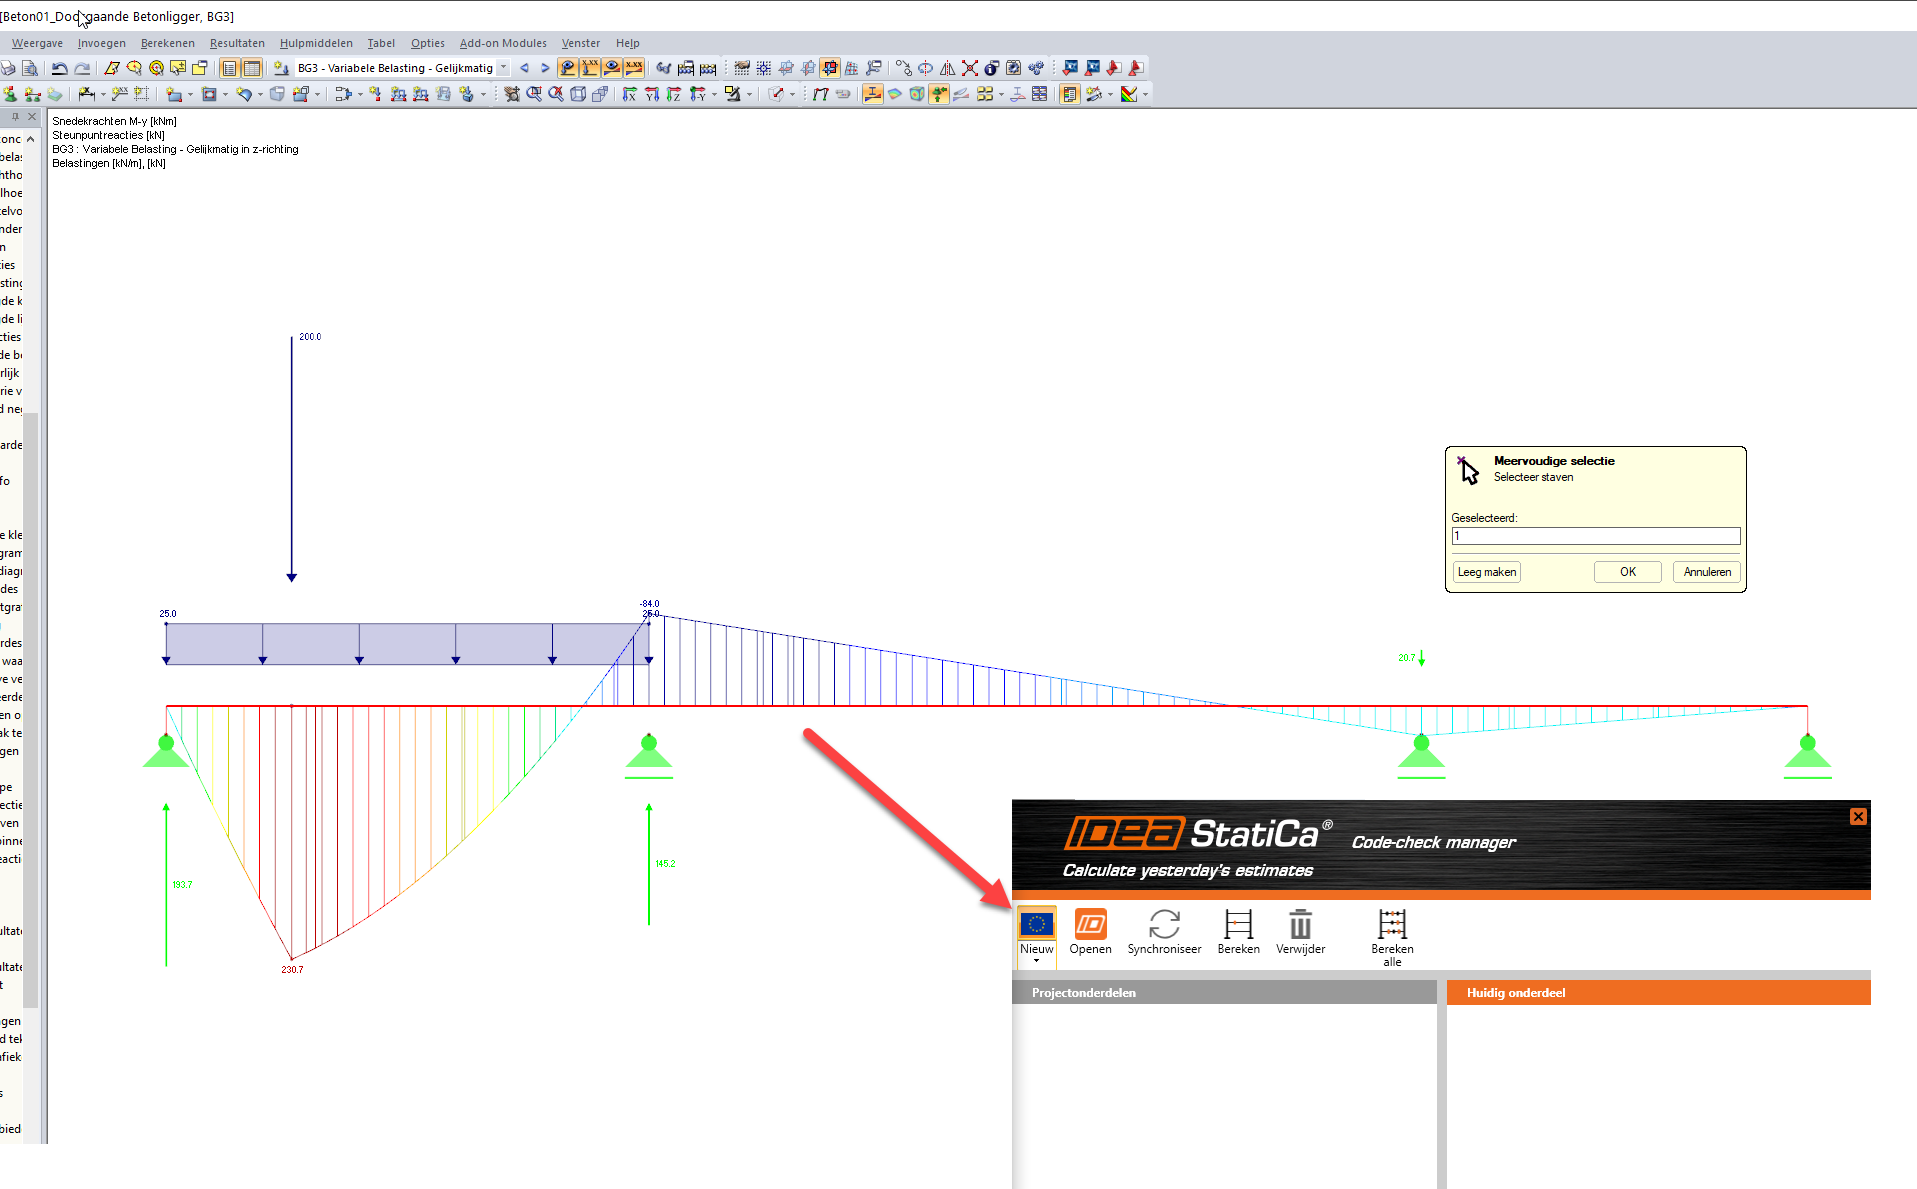Click the Undo icon
Screen dimensions: 1917x1189
[x=59, y=67]
